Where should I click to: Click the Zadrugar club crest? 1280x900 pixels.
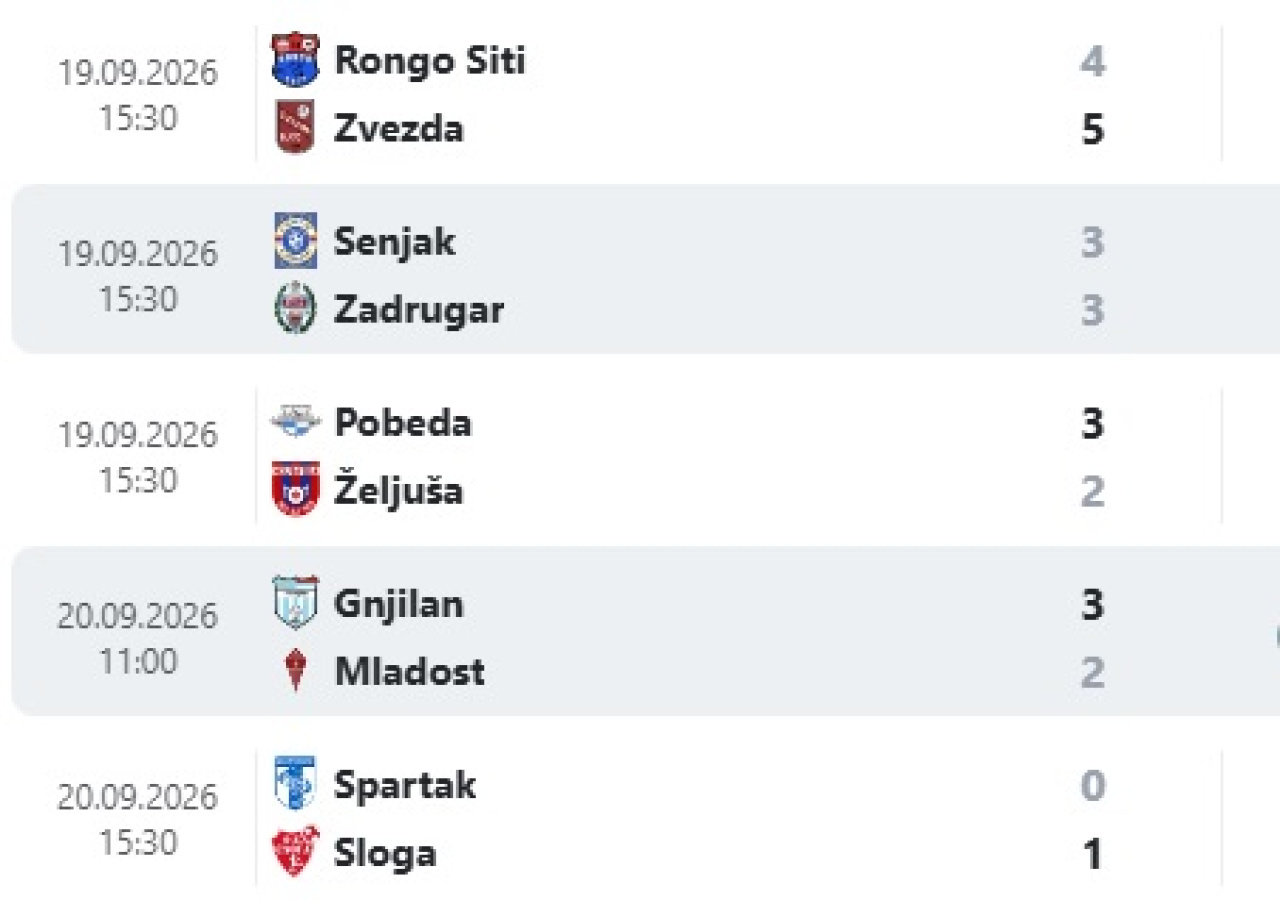point(295,309)
